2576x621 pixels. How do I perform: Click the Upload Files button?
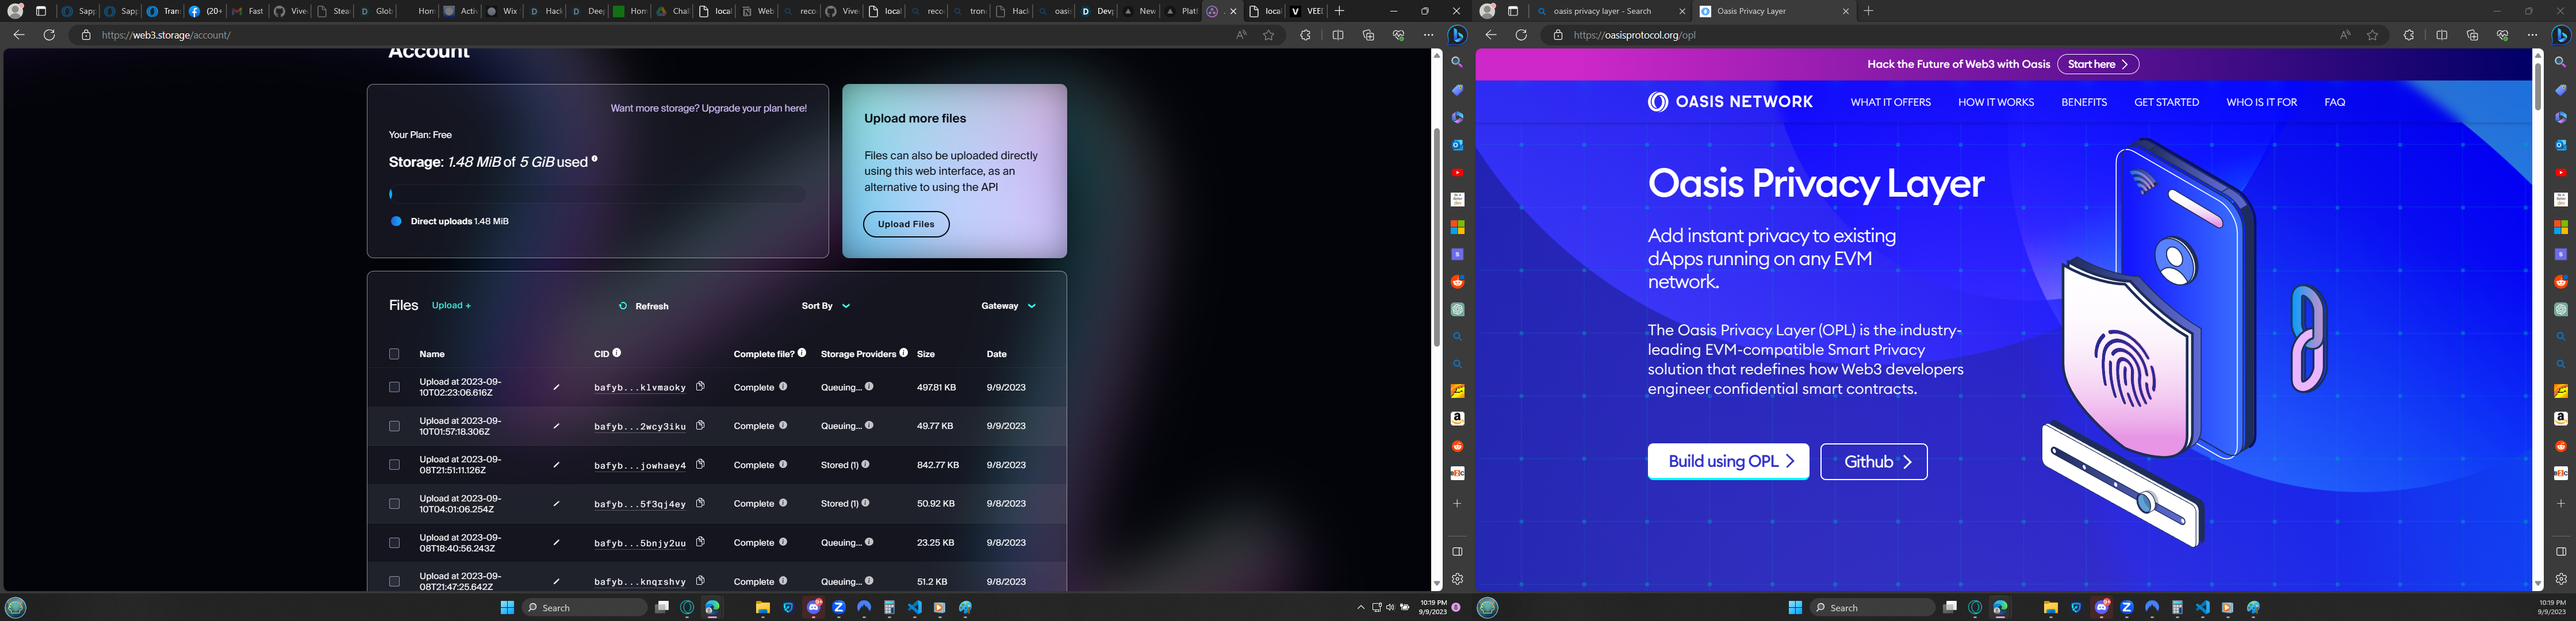906,224
